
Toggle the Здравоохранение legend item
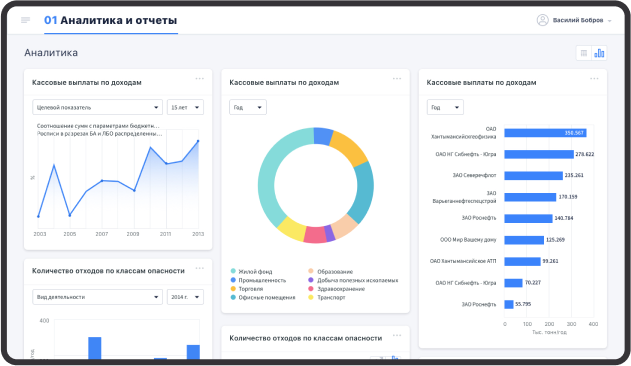coord(337,289)
